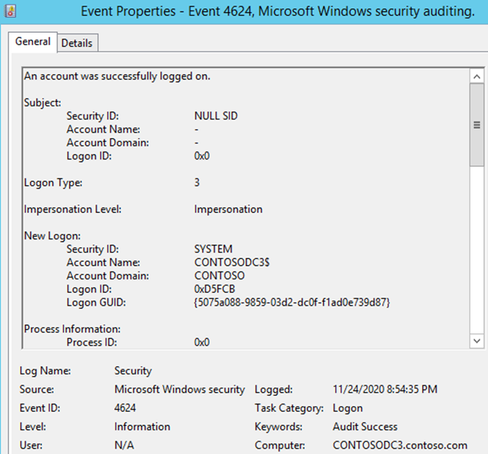
Task: Click the account domain 'CONTOSO' value
Action: coord(219,276)
